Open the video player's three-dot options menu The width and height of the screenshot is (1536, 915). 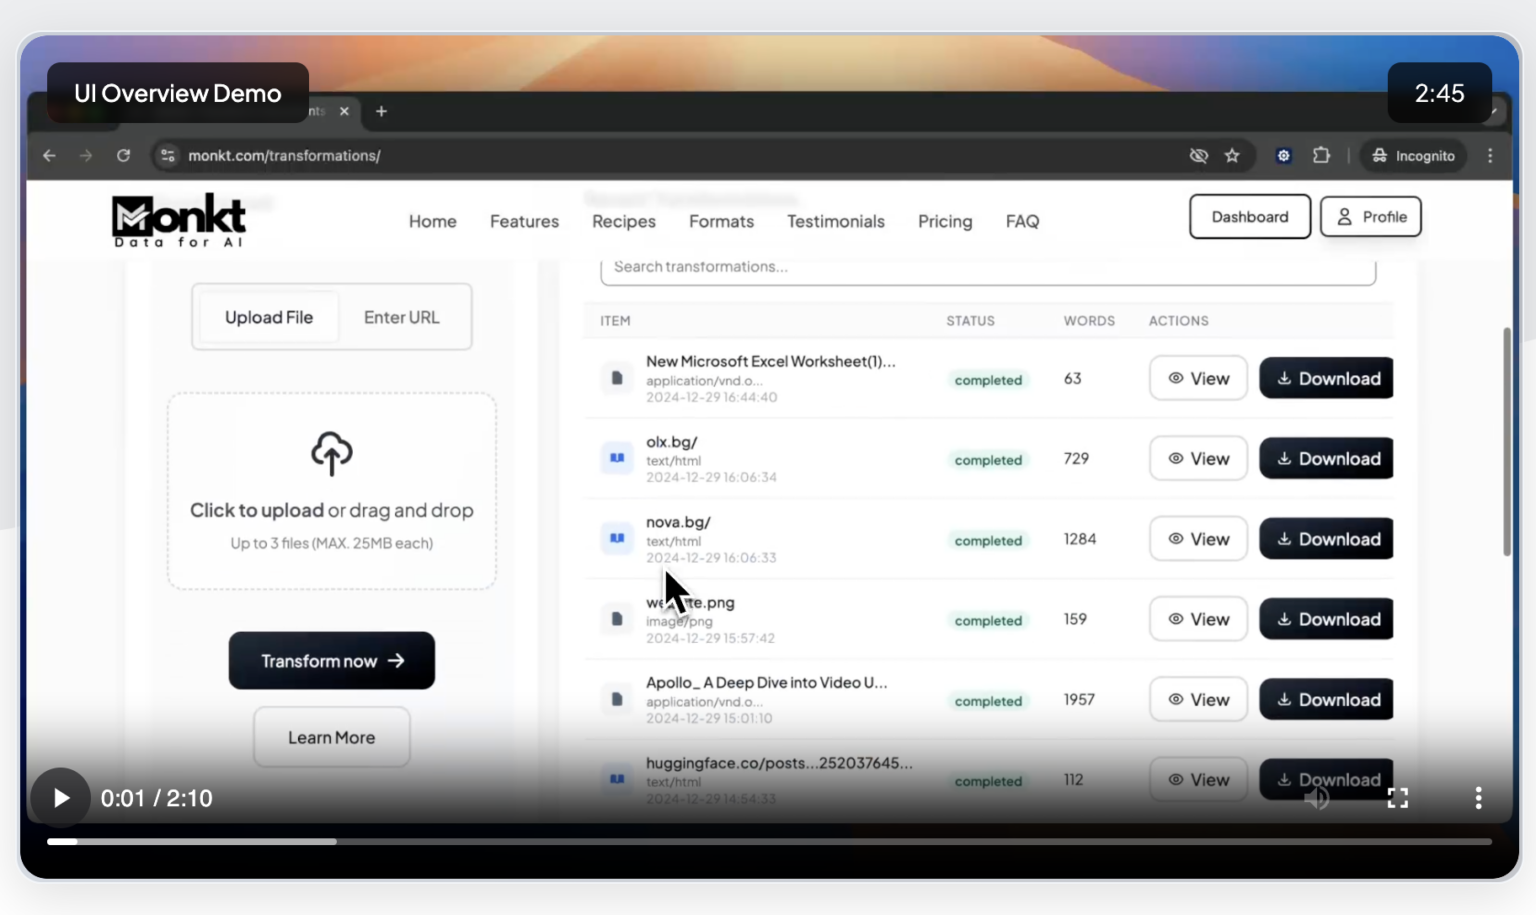(x=1478, y=798)
